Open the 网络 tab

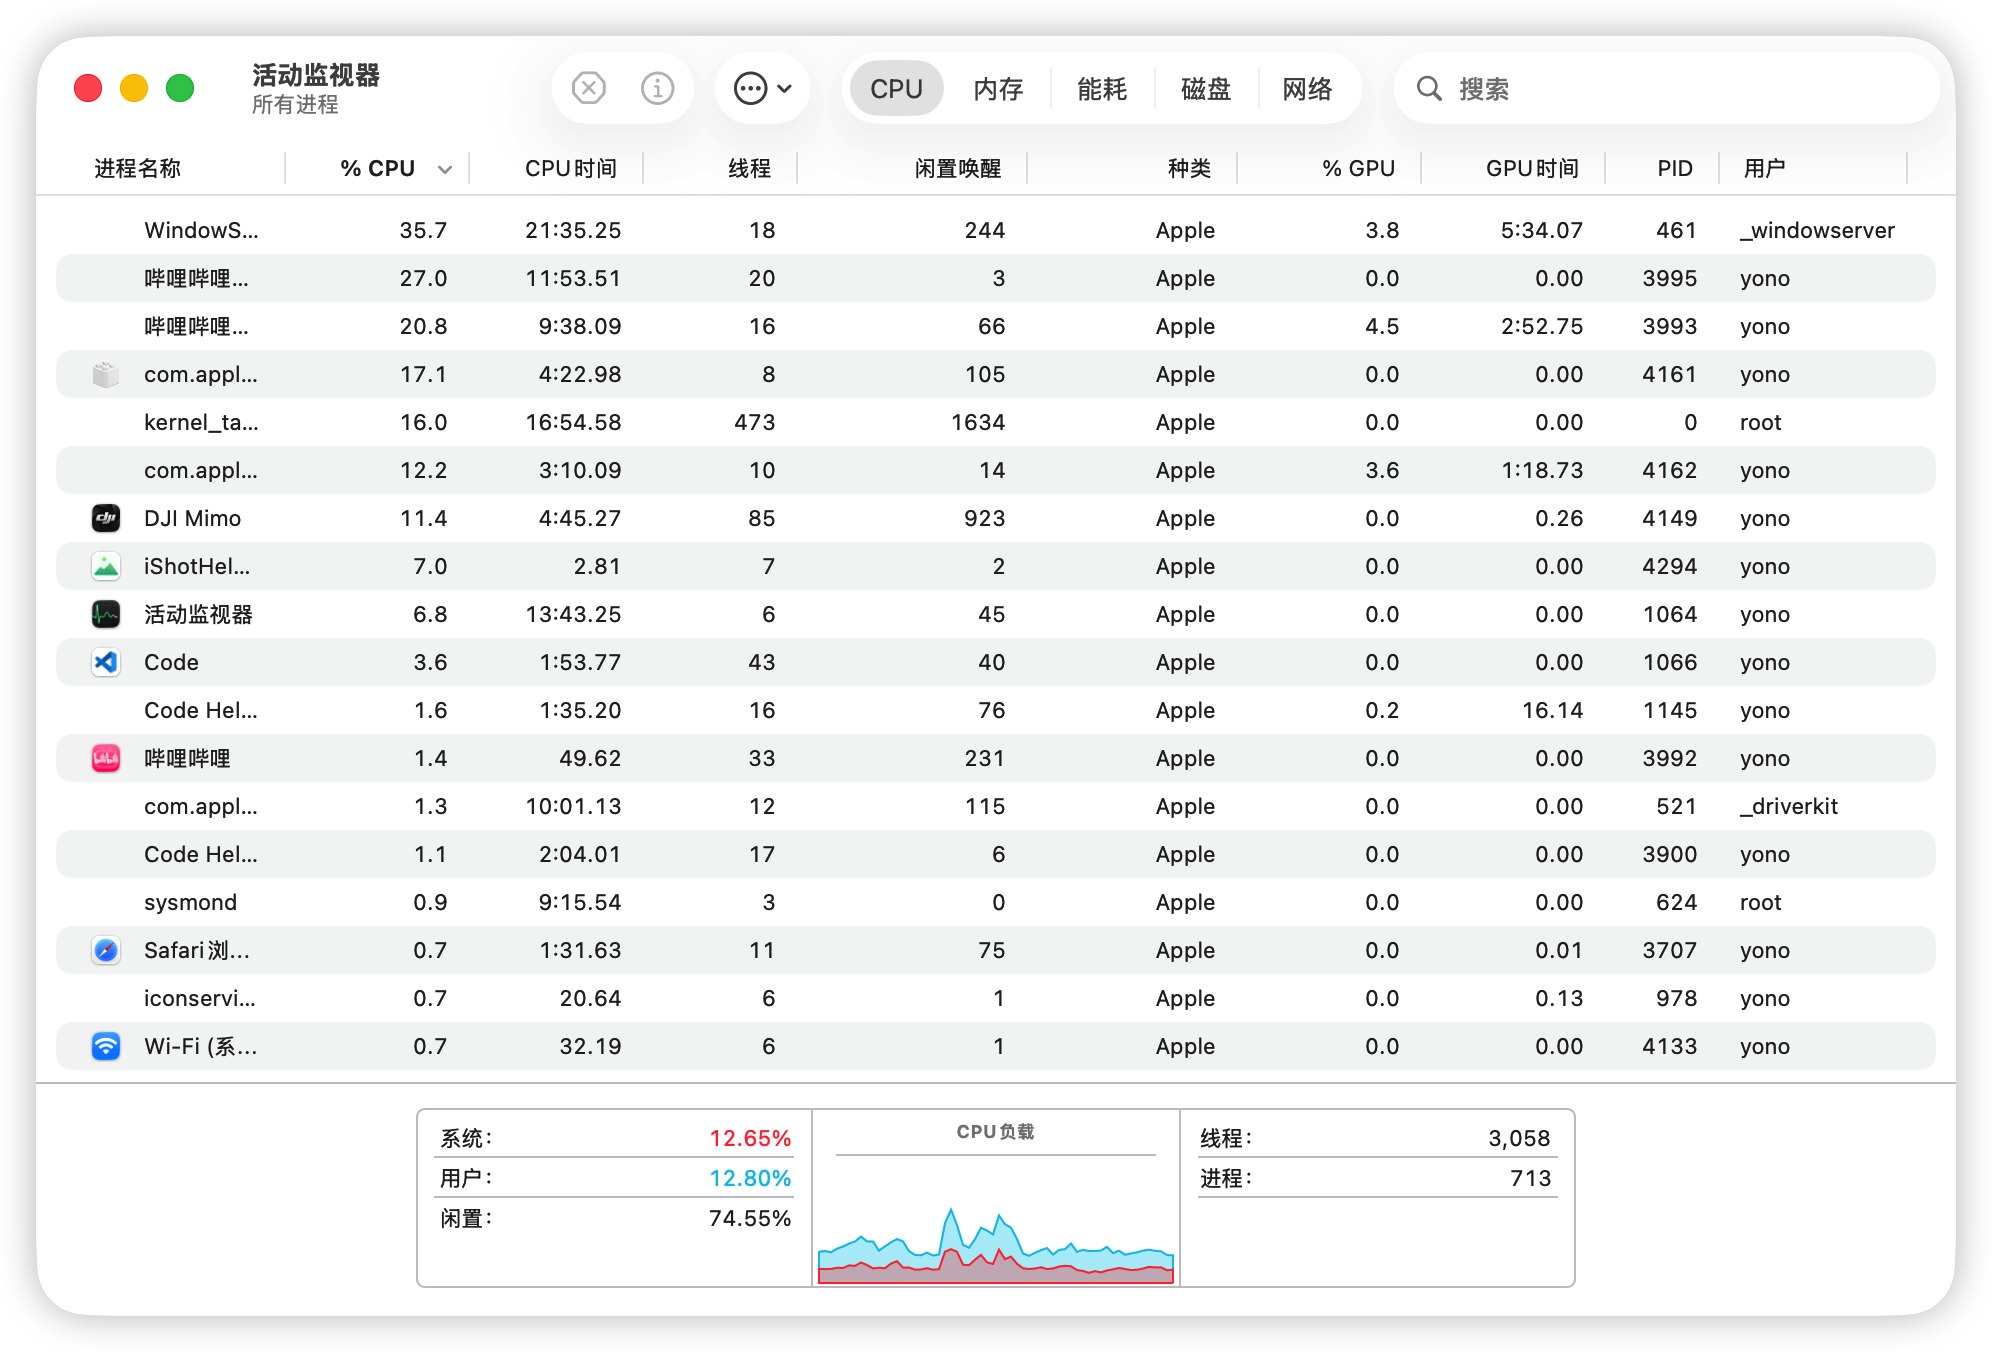coord(1306,89)
